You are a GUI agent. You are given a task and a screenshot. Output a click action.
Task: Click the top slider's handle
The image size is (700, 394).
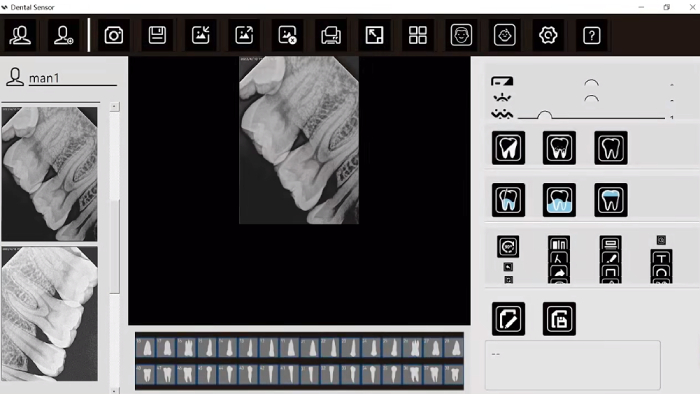coord(591,83)
